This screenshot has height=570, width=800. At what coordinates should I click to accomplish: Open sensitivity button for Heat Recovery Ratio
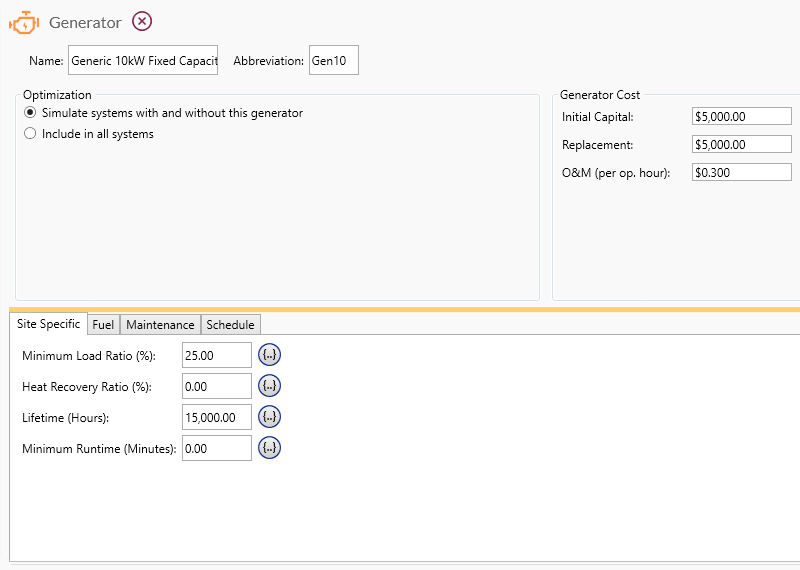tap(269, 386)
